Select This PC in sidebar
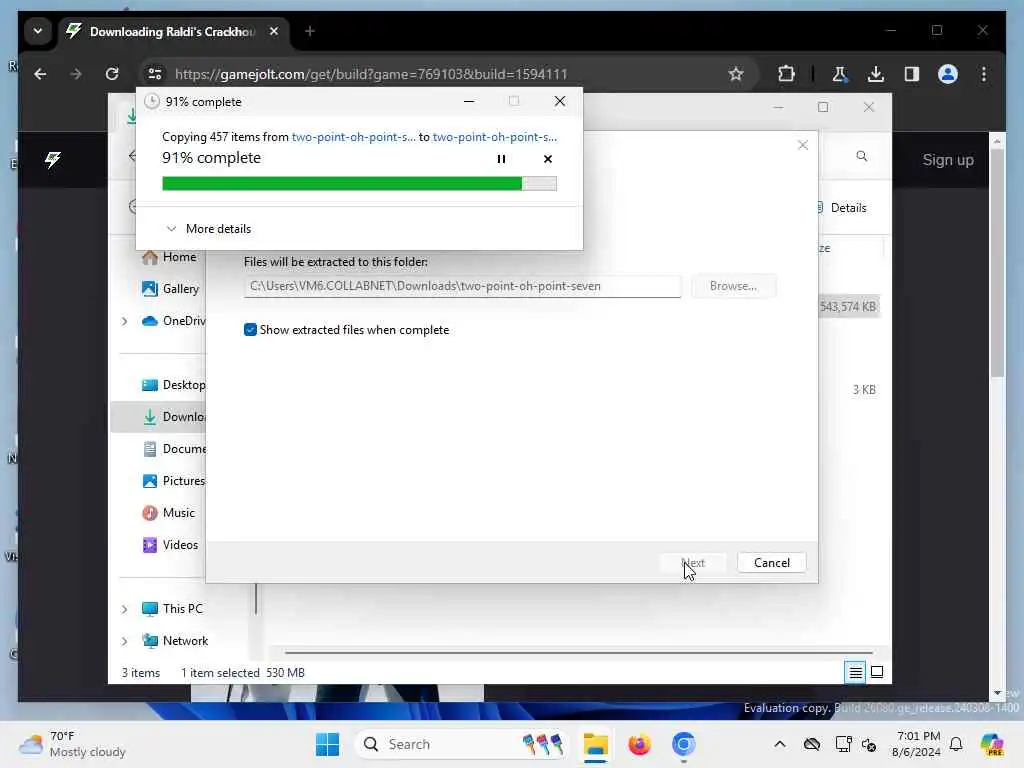1024x768 pixels. (x=172, y=609)
